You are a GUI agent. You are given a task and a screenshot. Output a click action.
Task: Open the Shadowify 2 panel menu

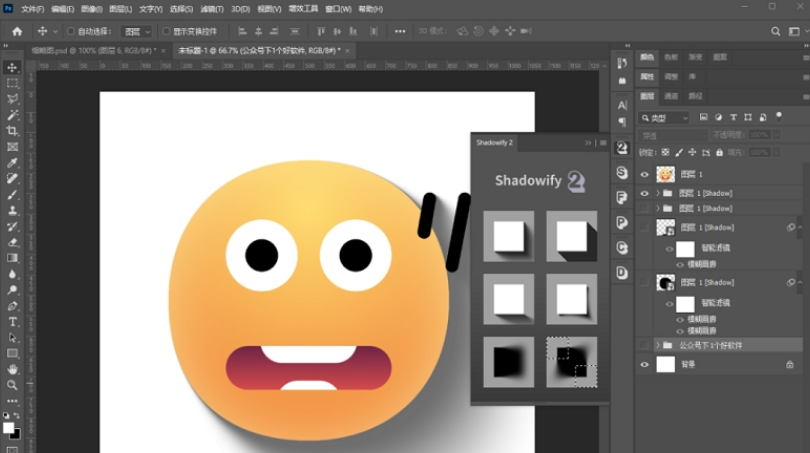point(603,143)
